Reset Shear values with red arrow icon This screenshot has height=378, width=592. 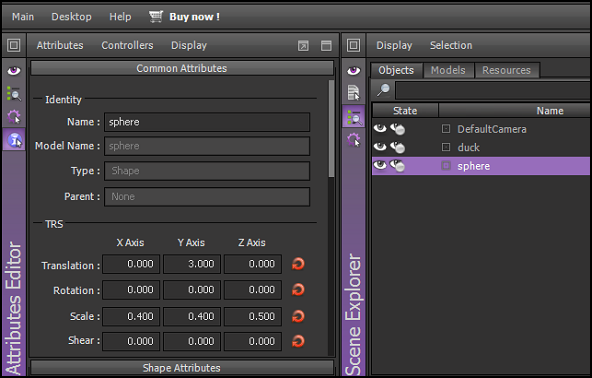[298, 341]
